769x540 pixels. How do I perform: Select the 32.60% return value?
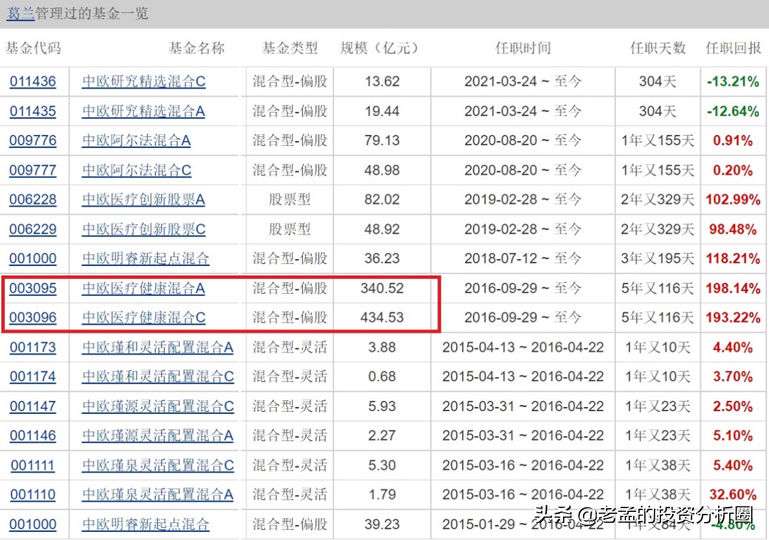coord(733,494)
